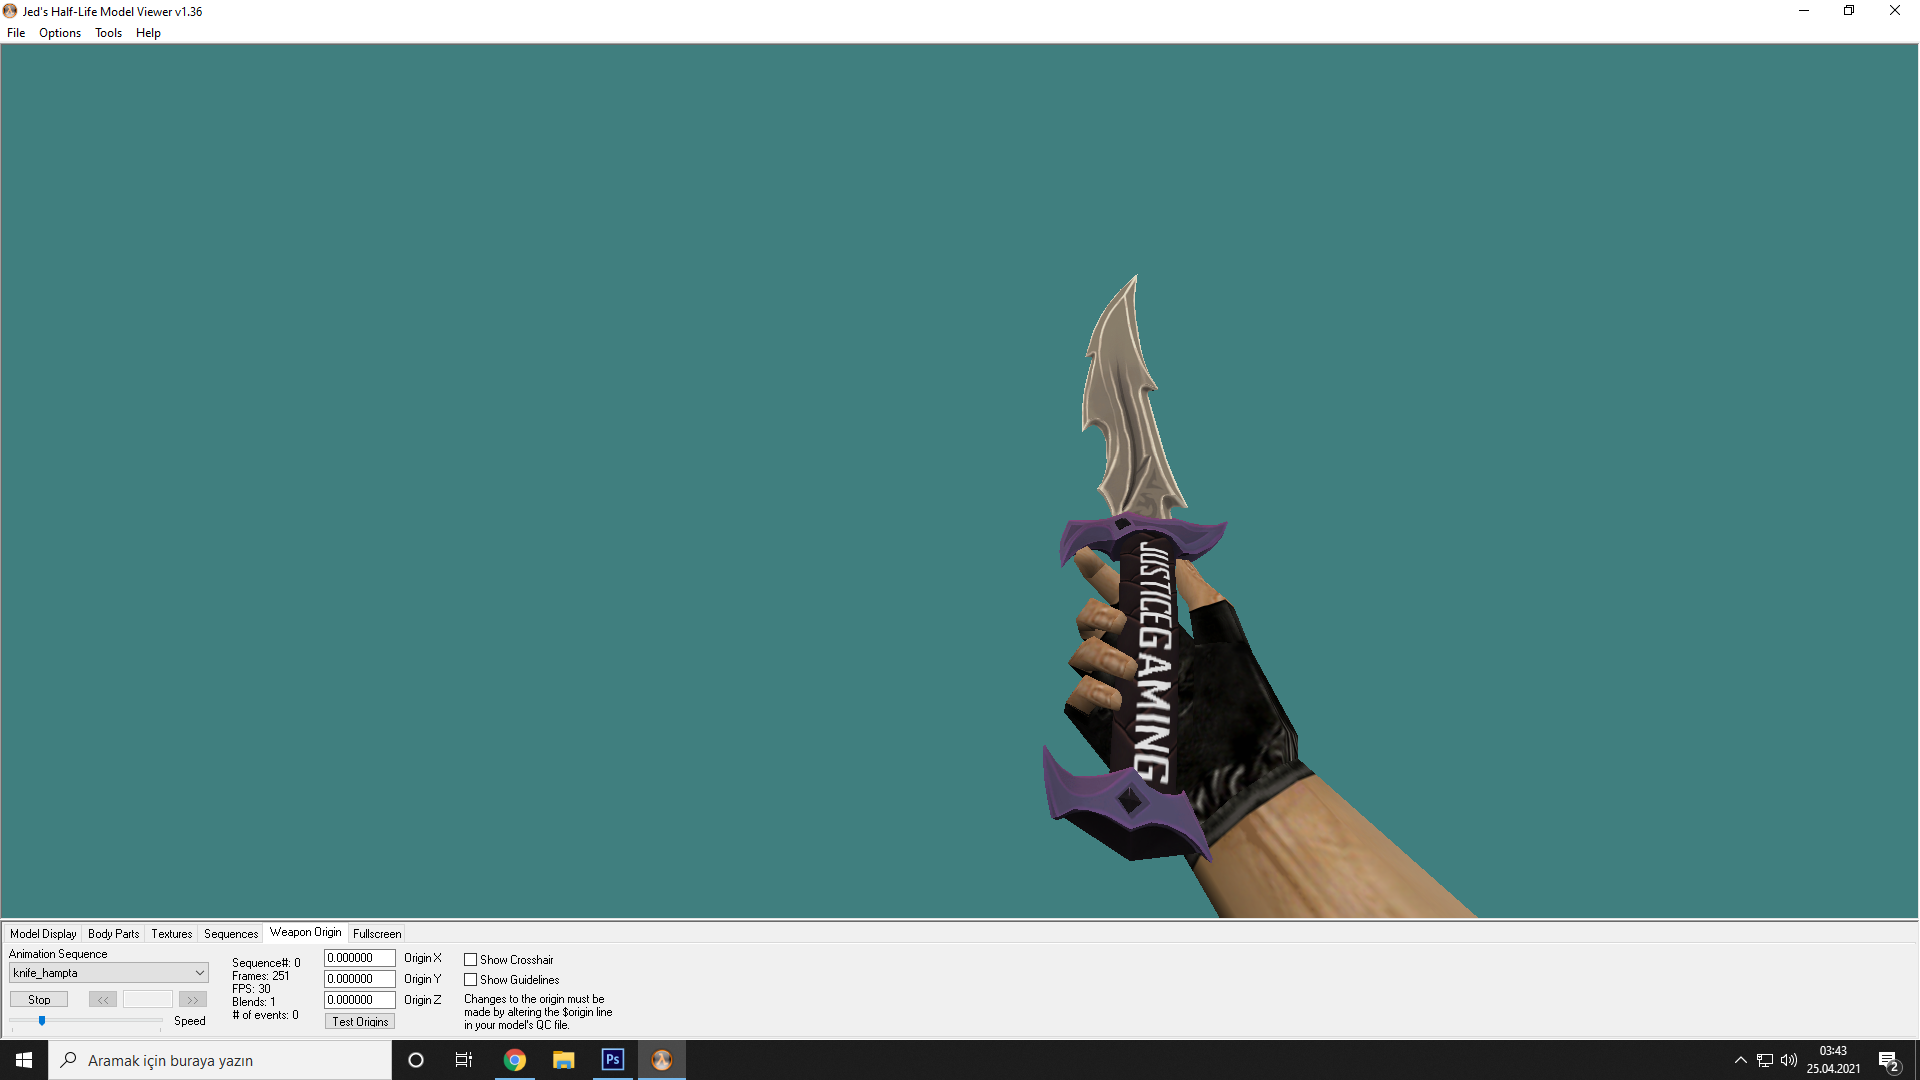This screenshot has width=1920, height=1080.
Task: Click the Half-Life Model Viewer taskbar icon
Action: click(x=662, y=1060)
